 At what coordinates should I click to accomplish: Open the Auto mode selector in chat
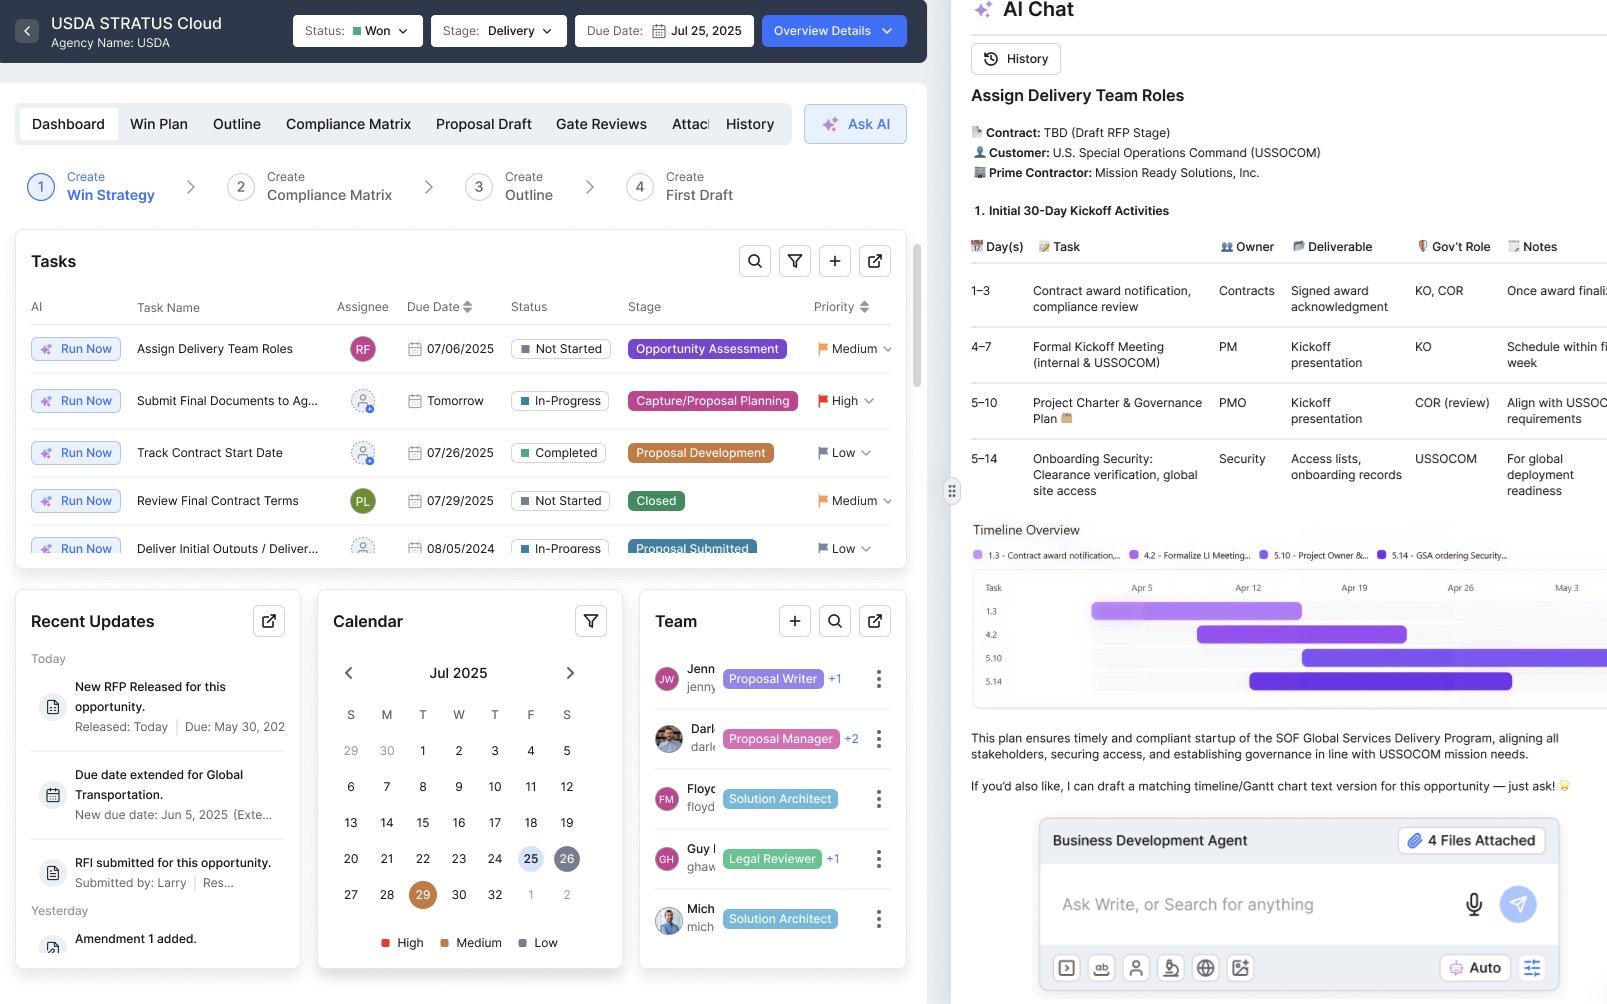click(1476, 968)
